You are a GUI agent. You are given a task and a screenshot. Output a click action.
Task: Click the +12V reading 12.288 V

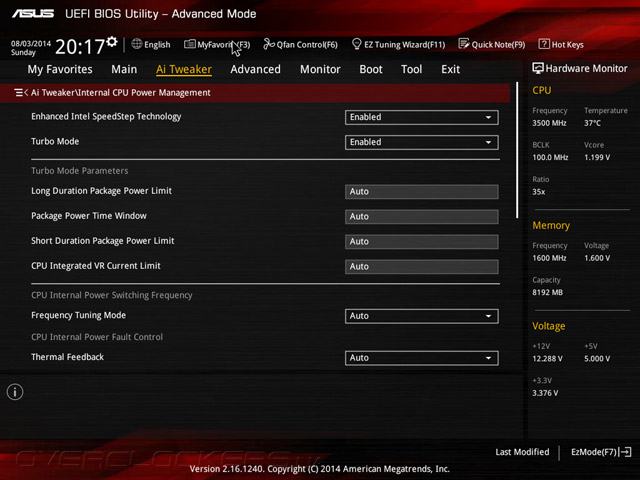[547, 358]
